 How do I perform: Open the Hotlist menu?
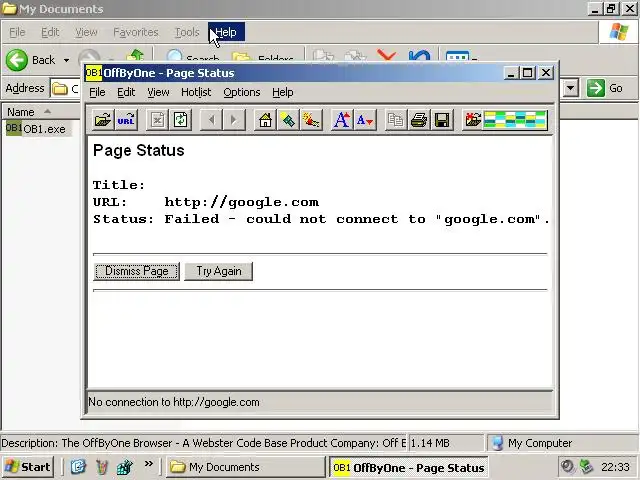click(196, 92)
